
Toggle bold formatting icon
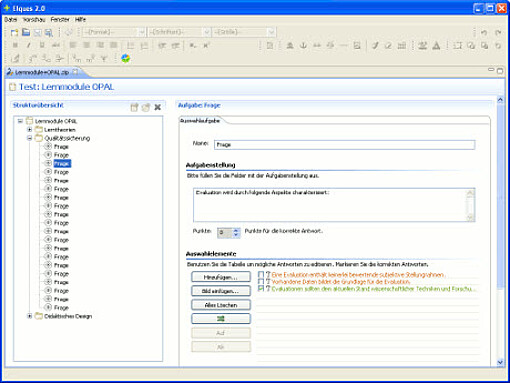[15, 45]
